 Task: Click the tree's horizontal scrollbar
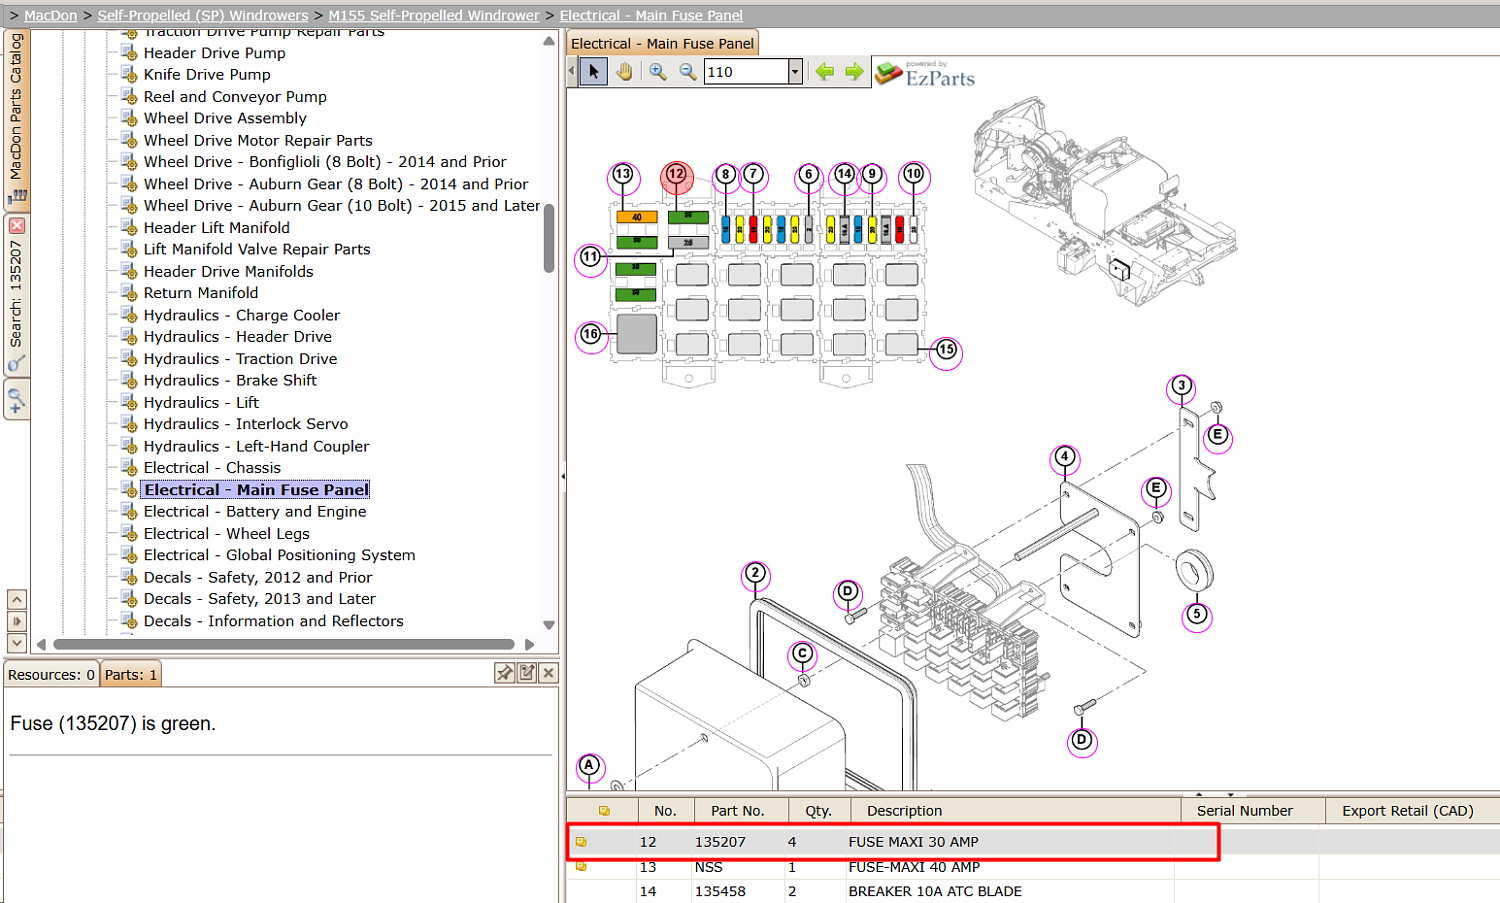pyautogui.click(x=284, y=644)
